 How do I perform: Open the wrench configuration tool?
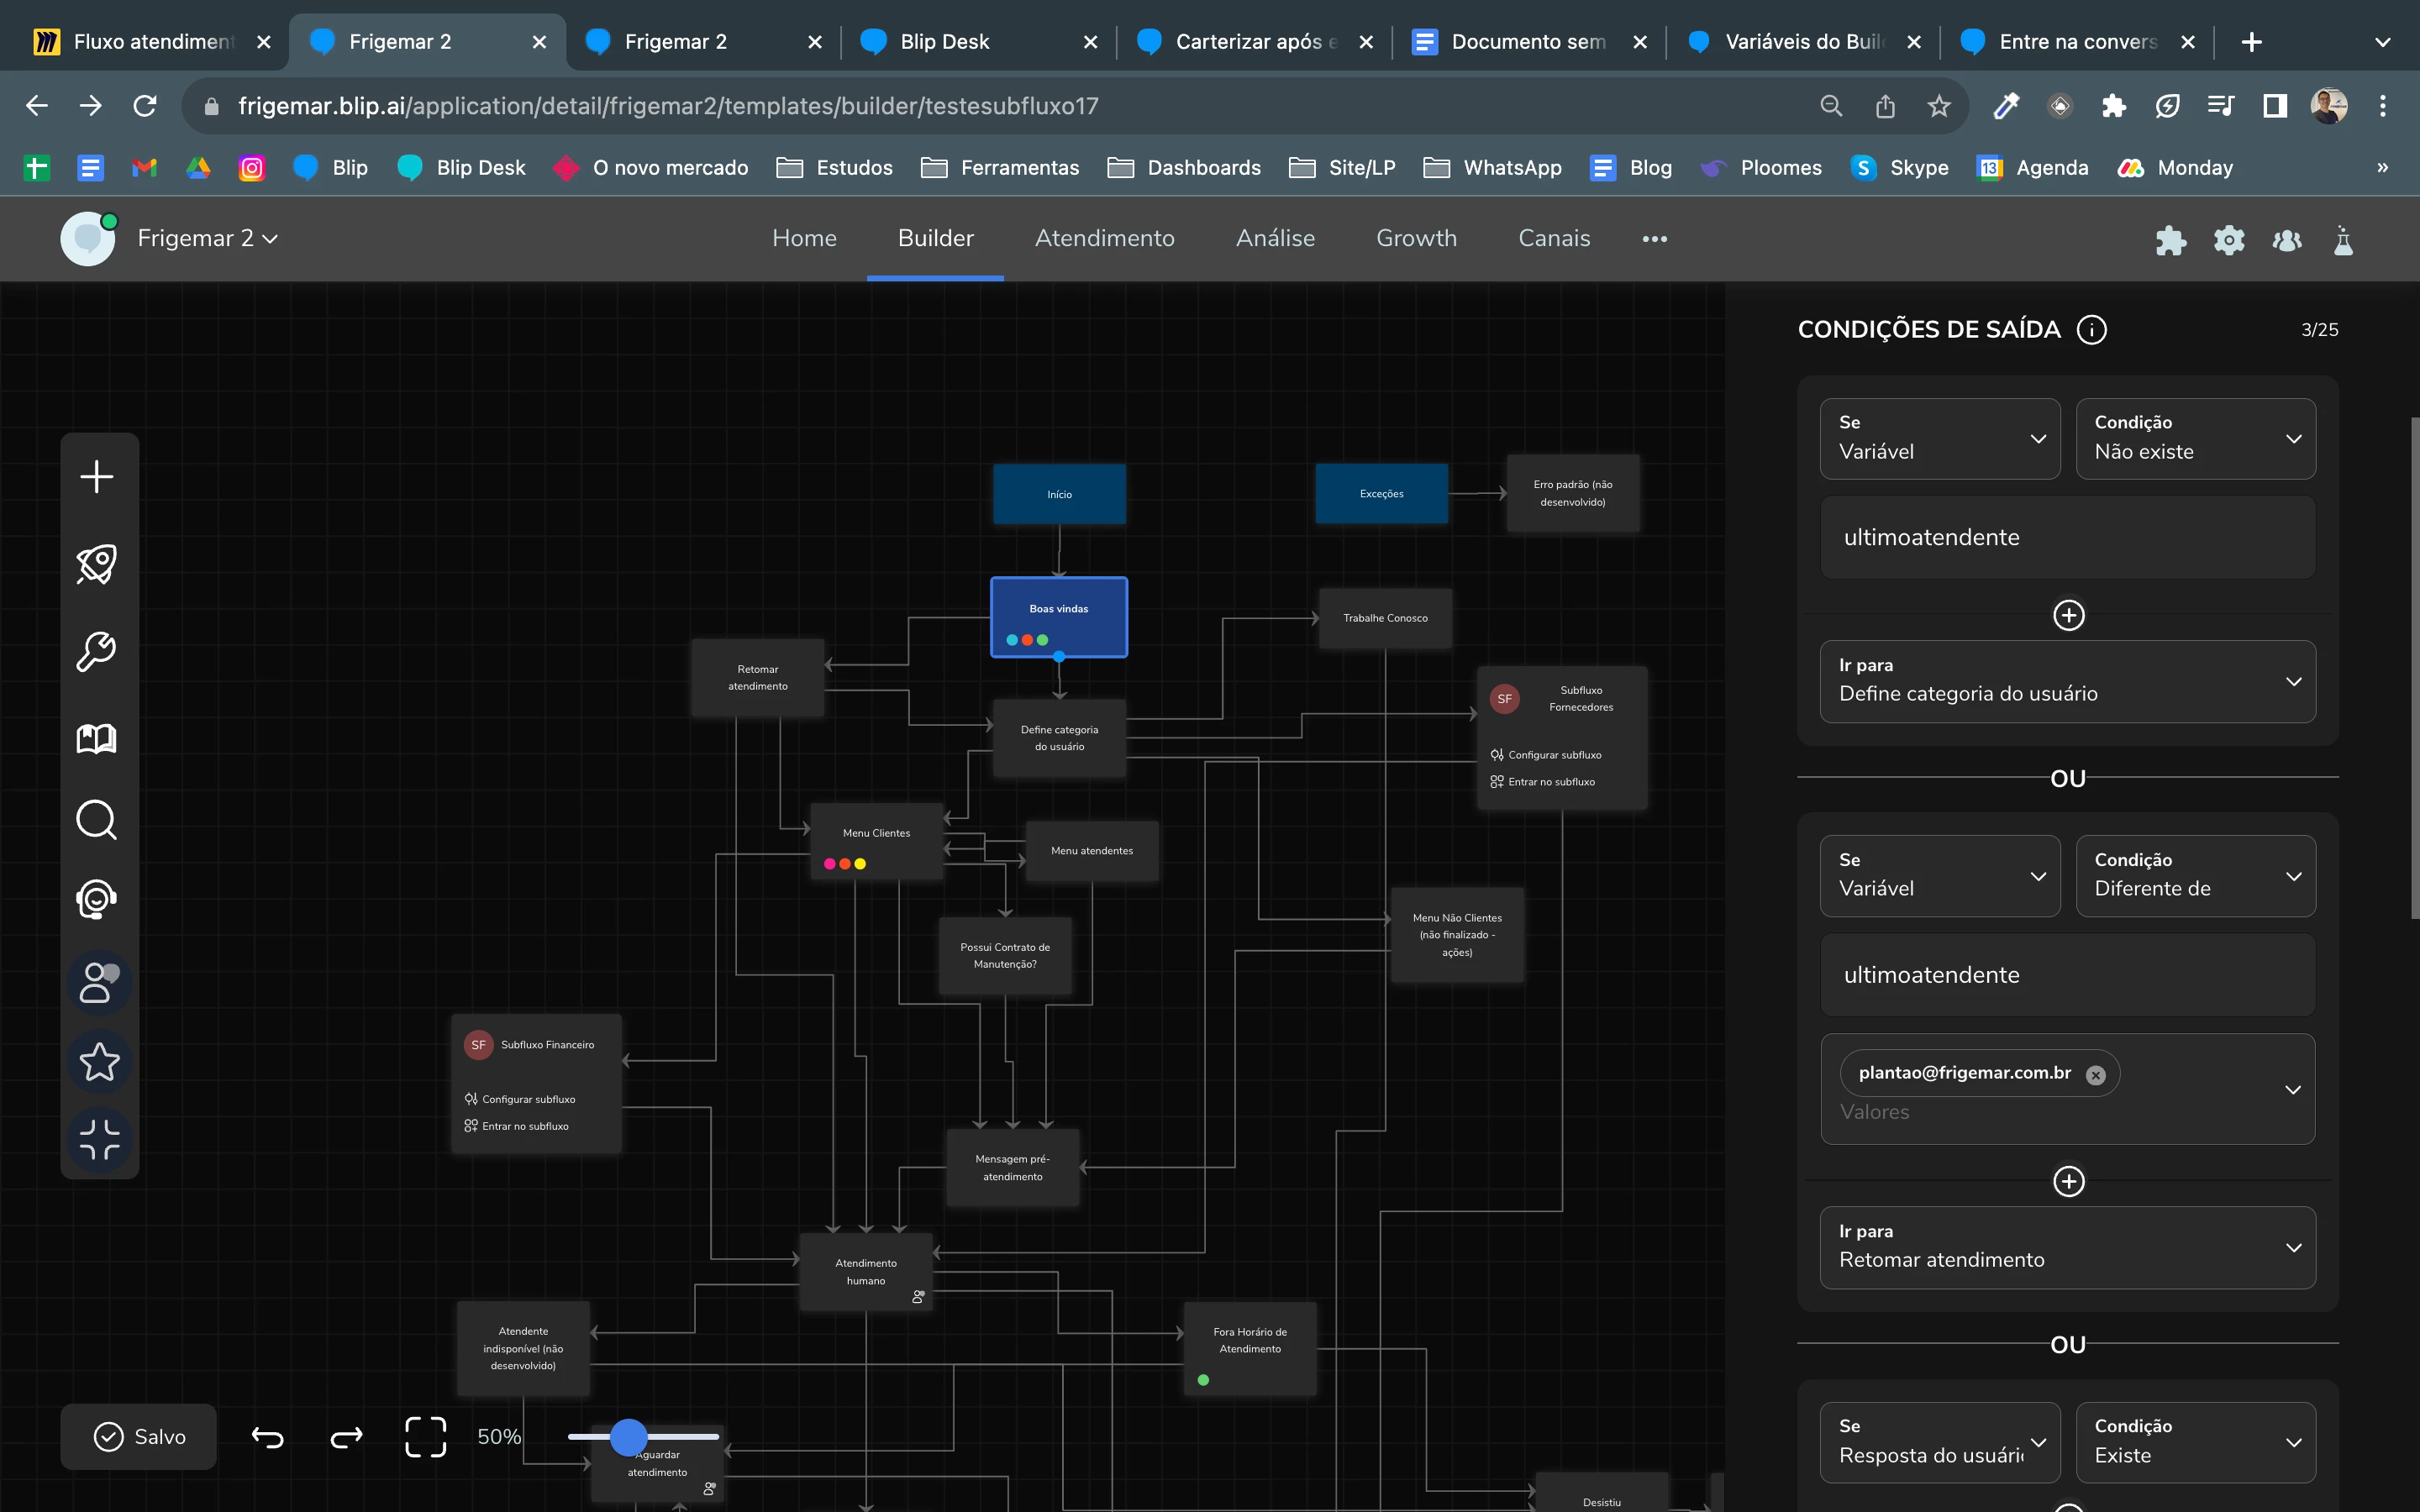pyautogui.click(x=97, y=651)
